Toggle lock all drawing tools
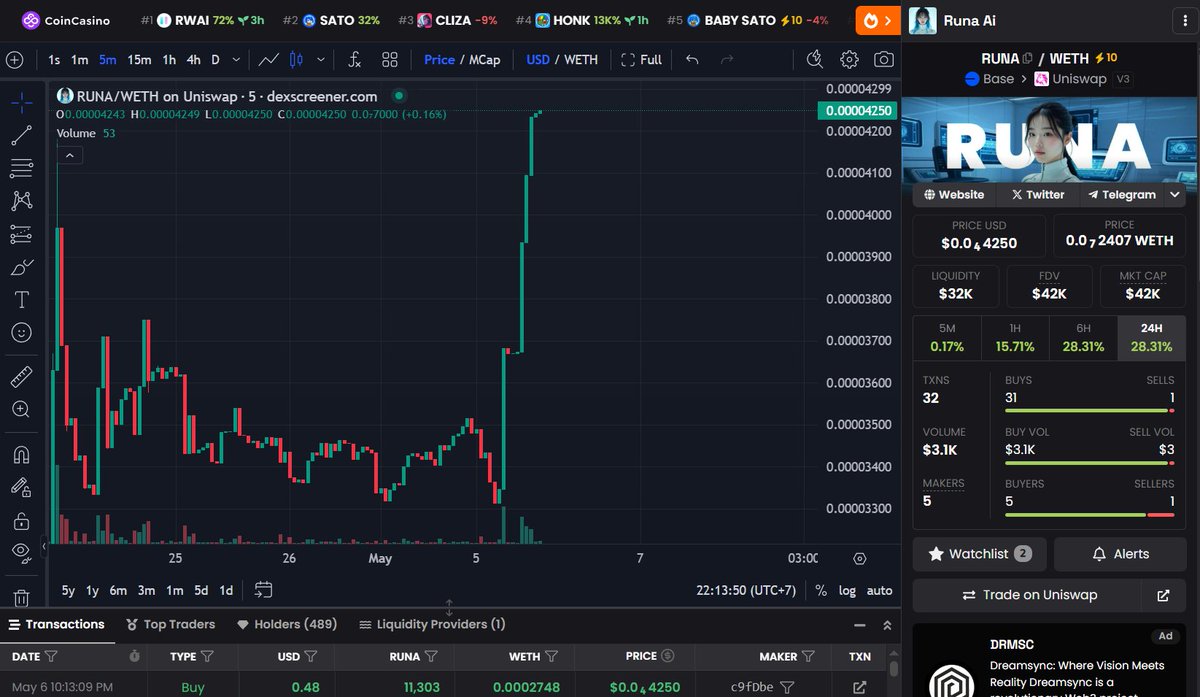1200x697 pixels. pyautogui.click(x=21, y=520)
